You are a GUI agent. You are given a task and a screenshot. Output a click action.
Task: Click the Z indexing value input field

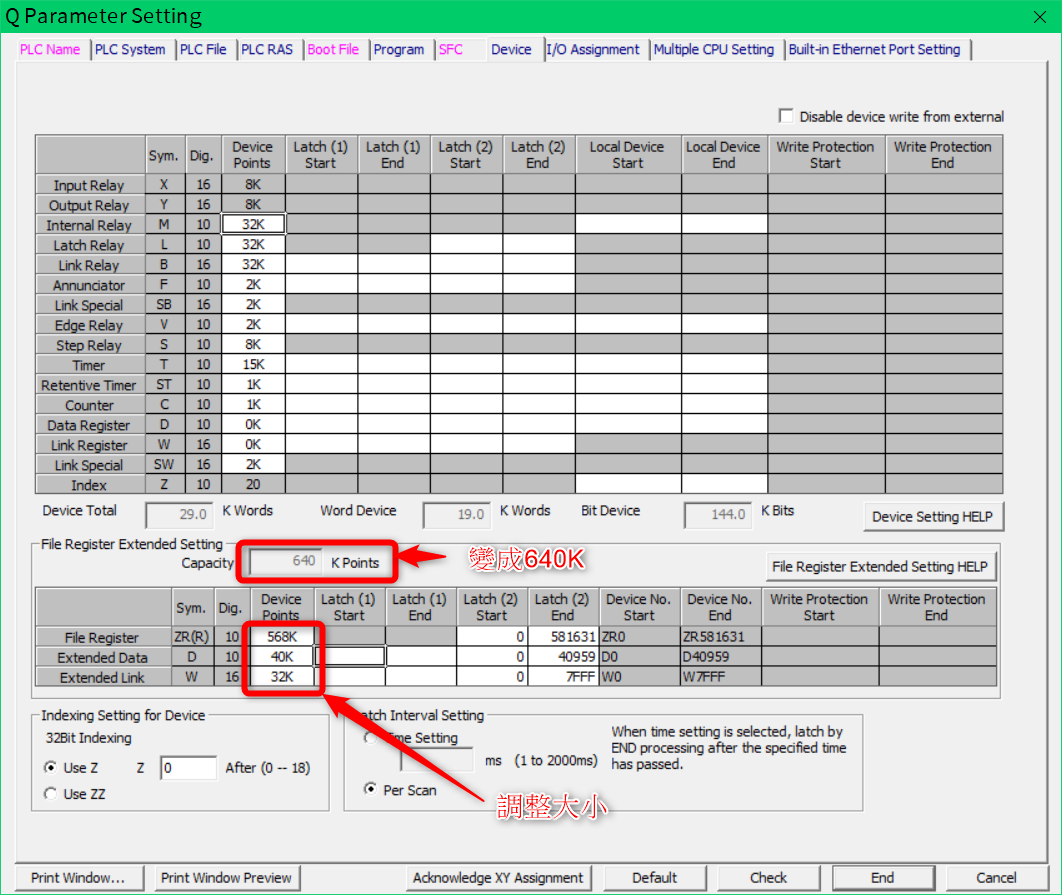pos(188,768)
